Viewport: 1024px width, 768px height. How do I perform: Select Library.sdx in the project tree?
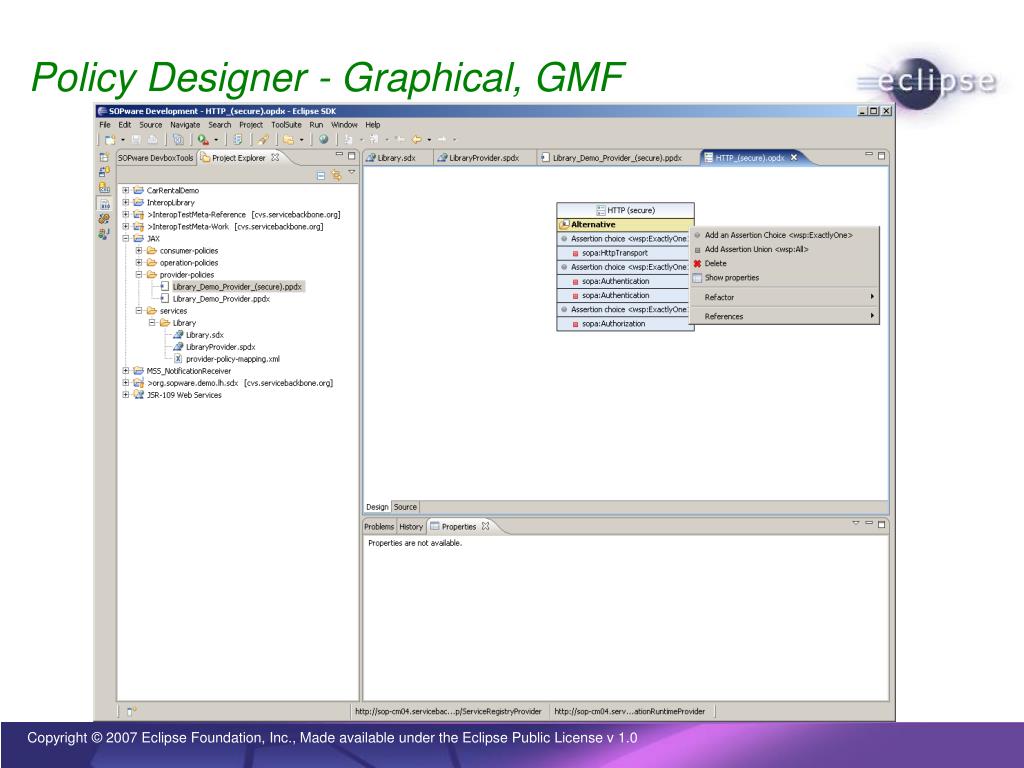(204, 335)
